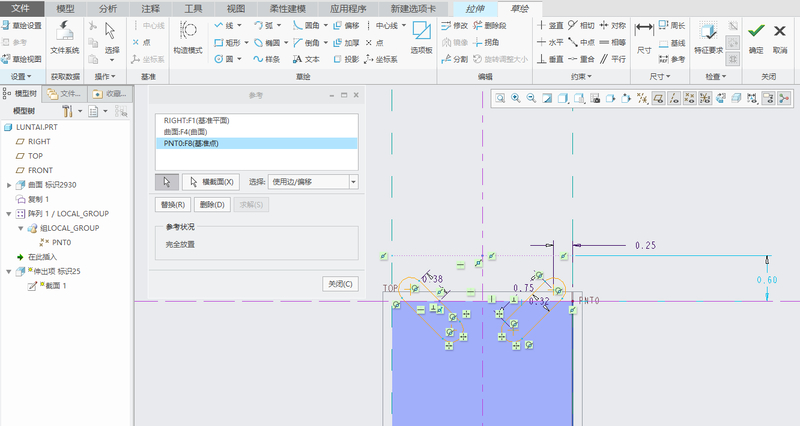Viewport: 800px width, 426px height.
Task: Select the 文本 text tool
Action: pos(306,59)
